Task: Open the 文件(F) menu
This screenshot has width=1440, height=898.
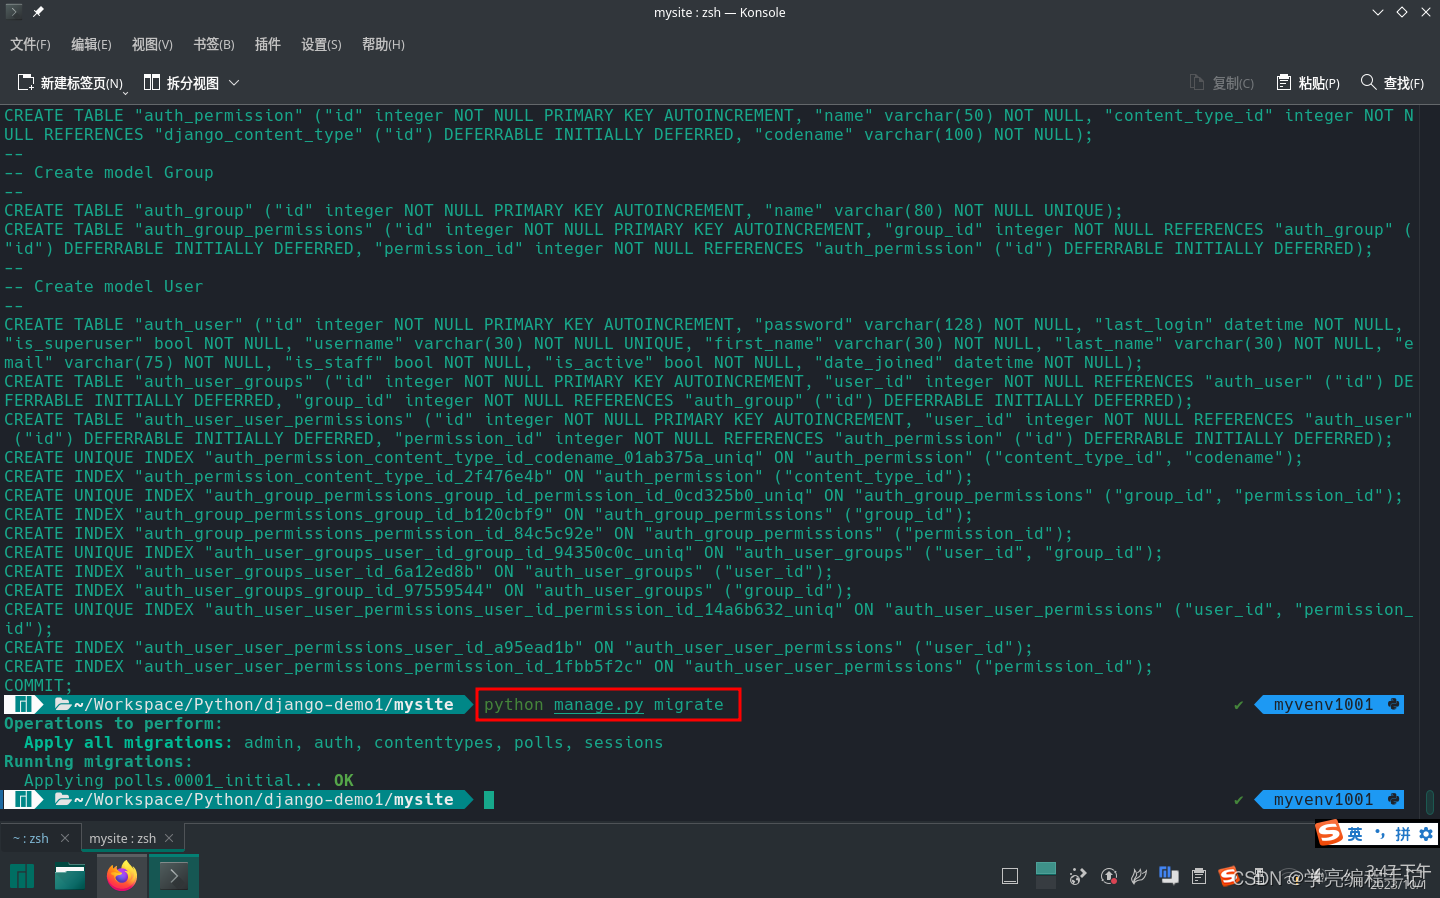Action: click(x=30, y=44)
